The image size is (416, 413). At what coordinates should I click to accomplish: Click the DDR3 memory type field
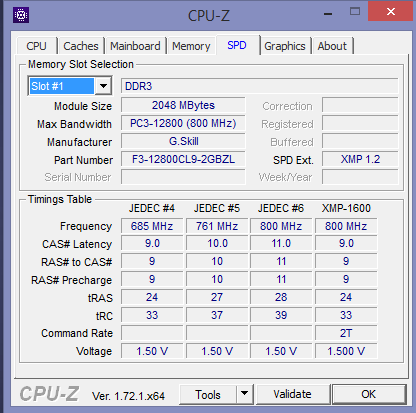pos(259,86)
